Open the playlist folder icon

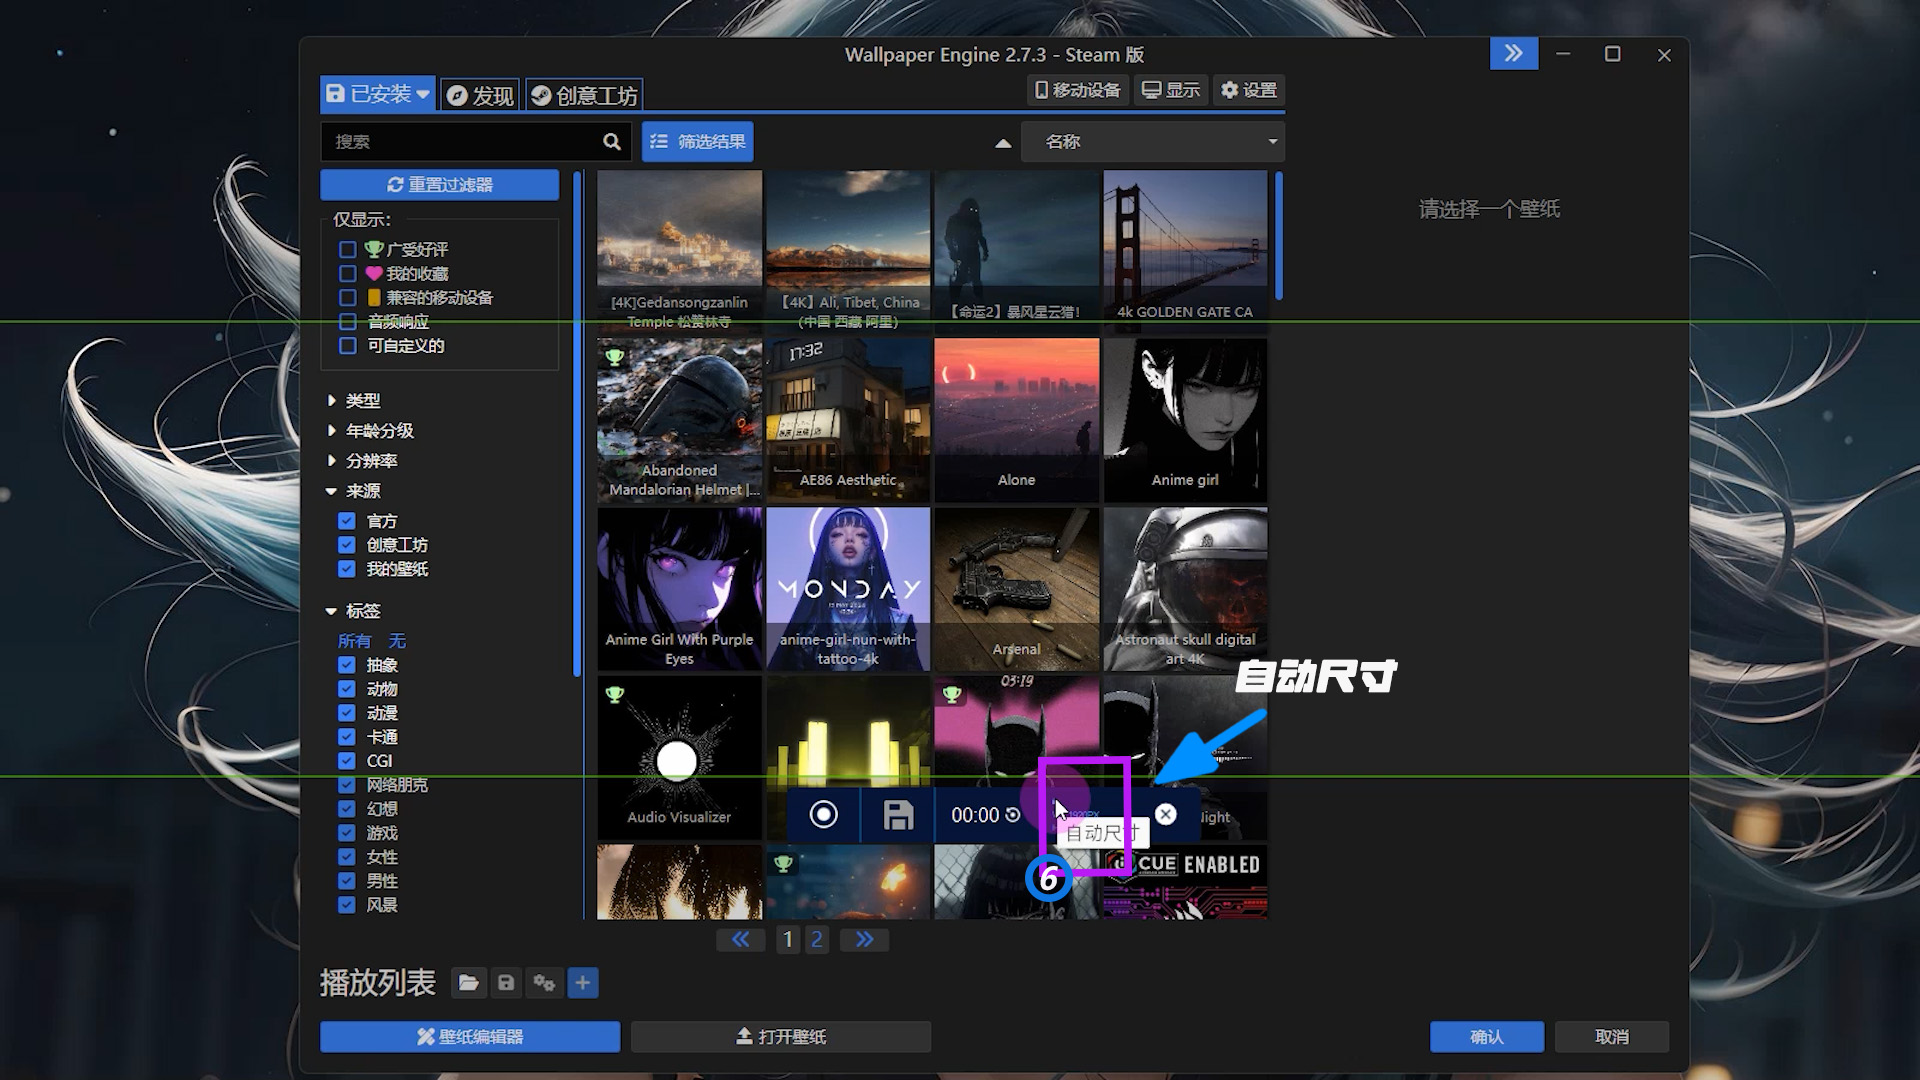click(x=468, y=983)
